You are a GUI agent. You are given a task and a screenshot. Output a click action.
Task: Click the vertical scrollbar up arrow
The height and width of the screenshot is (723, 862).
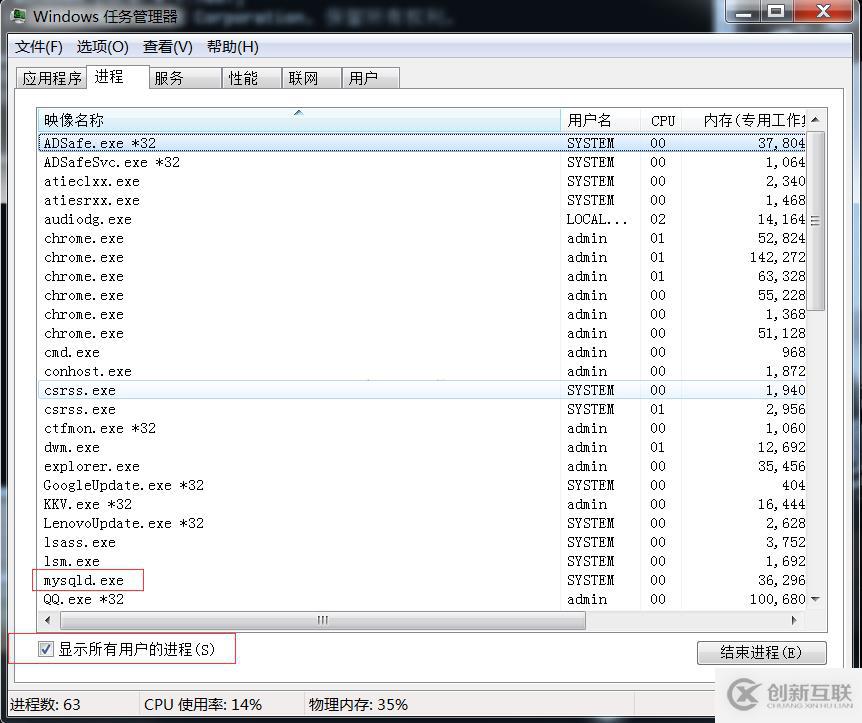point(816,119)
